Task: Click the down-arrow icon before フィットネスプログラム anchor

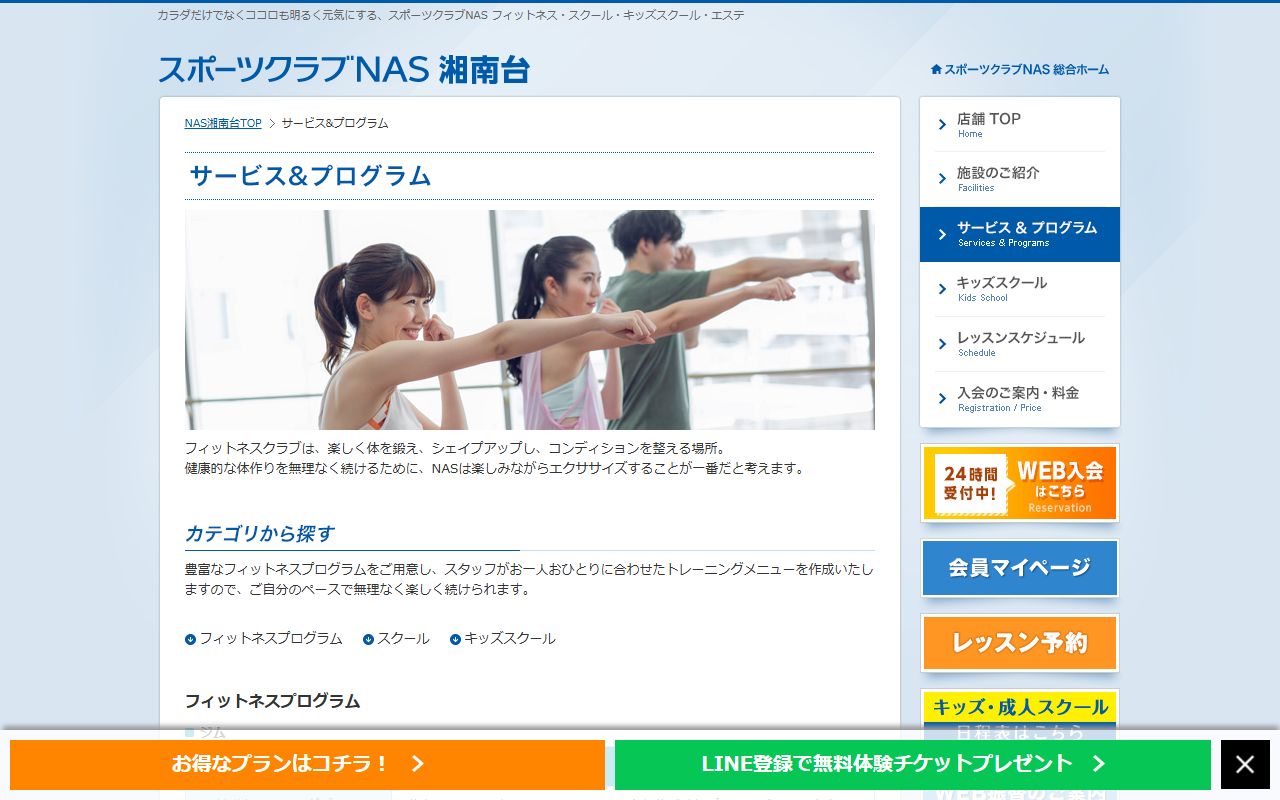Action: pos(190,639)
